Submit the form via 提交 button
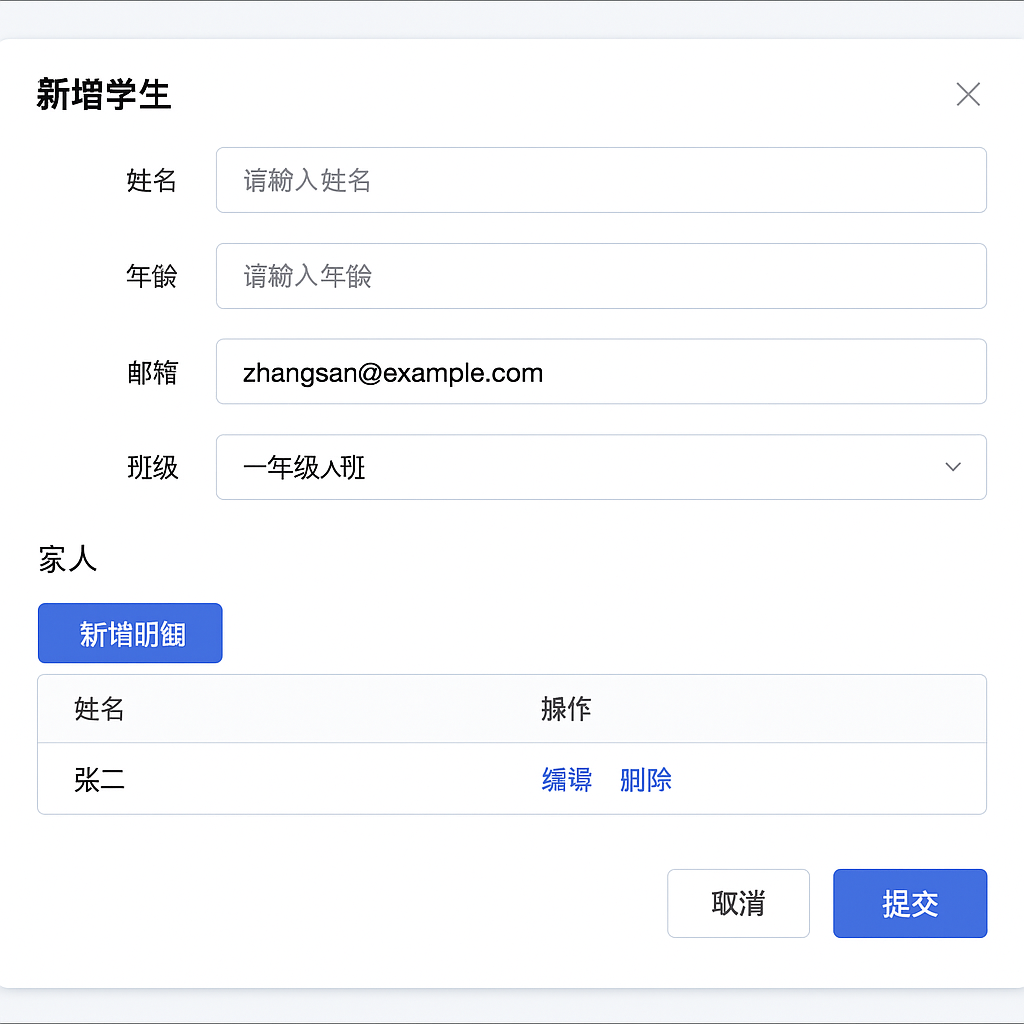Image resolution: width=1024 pixels, height=1024 pixels. (909, 903)
